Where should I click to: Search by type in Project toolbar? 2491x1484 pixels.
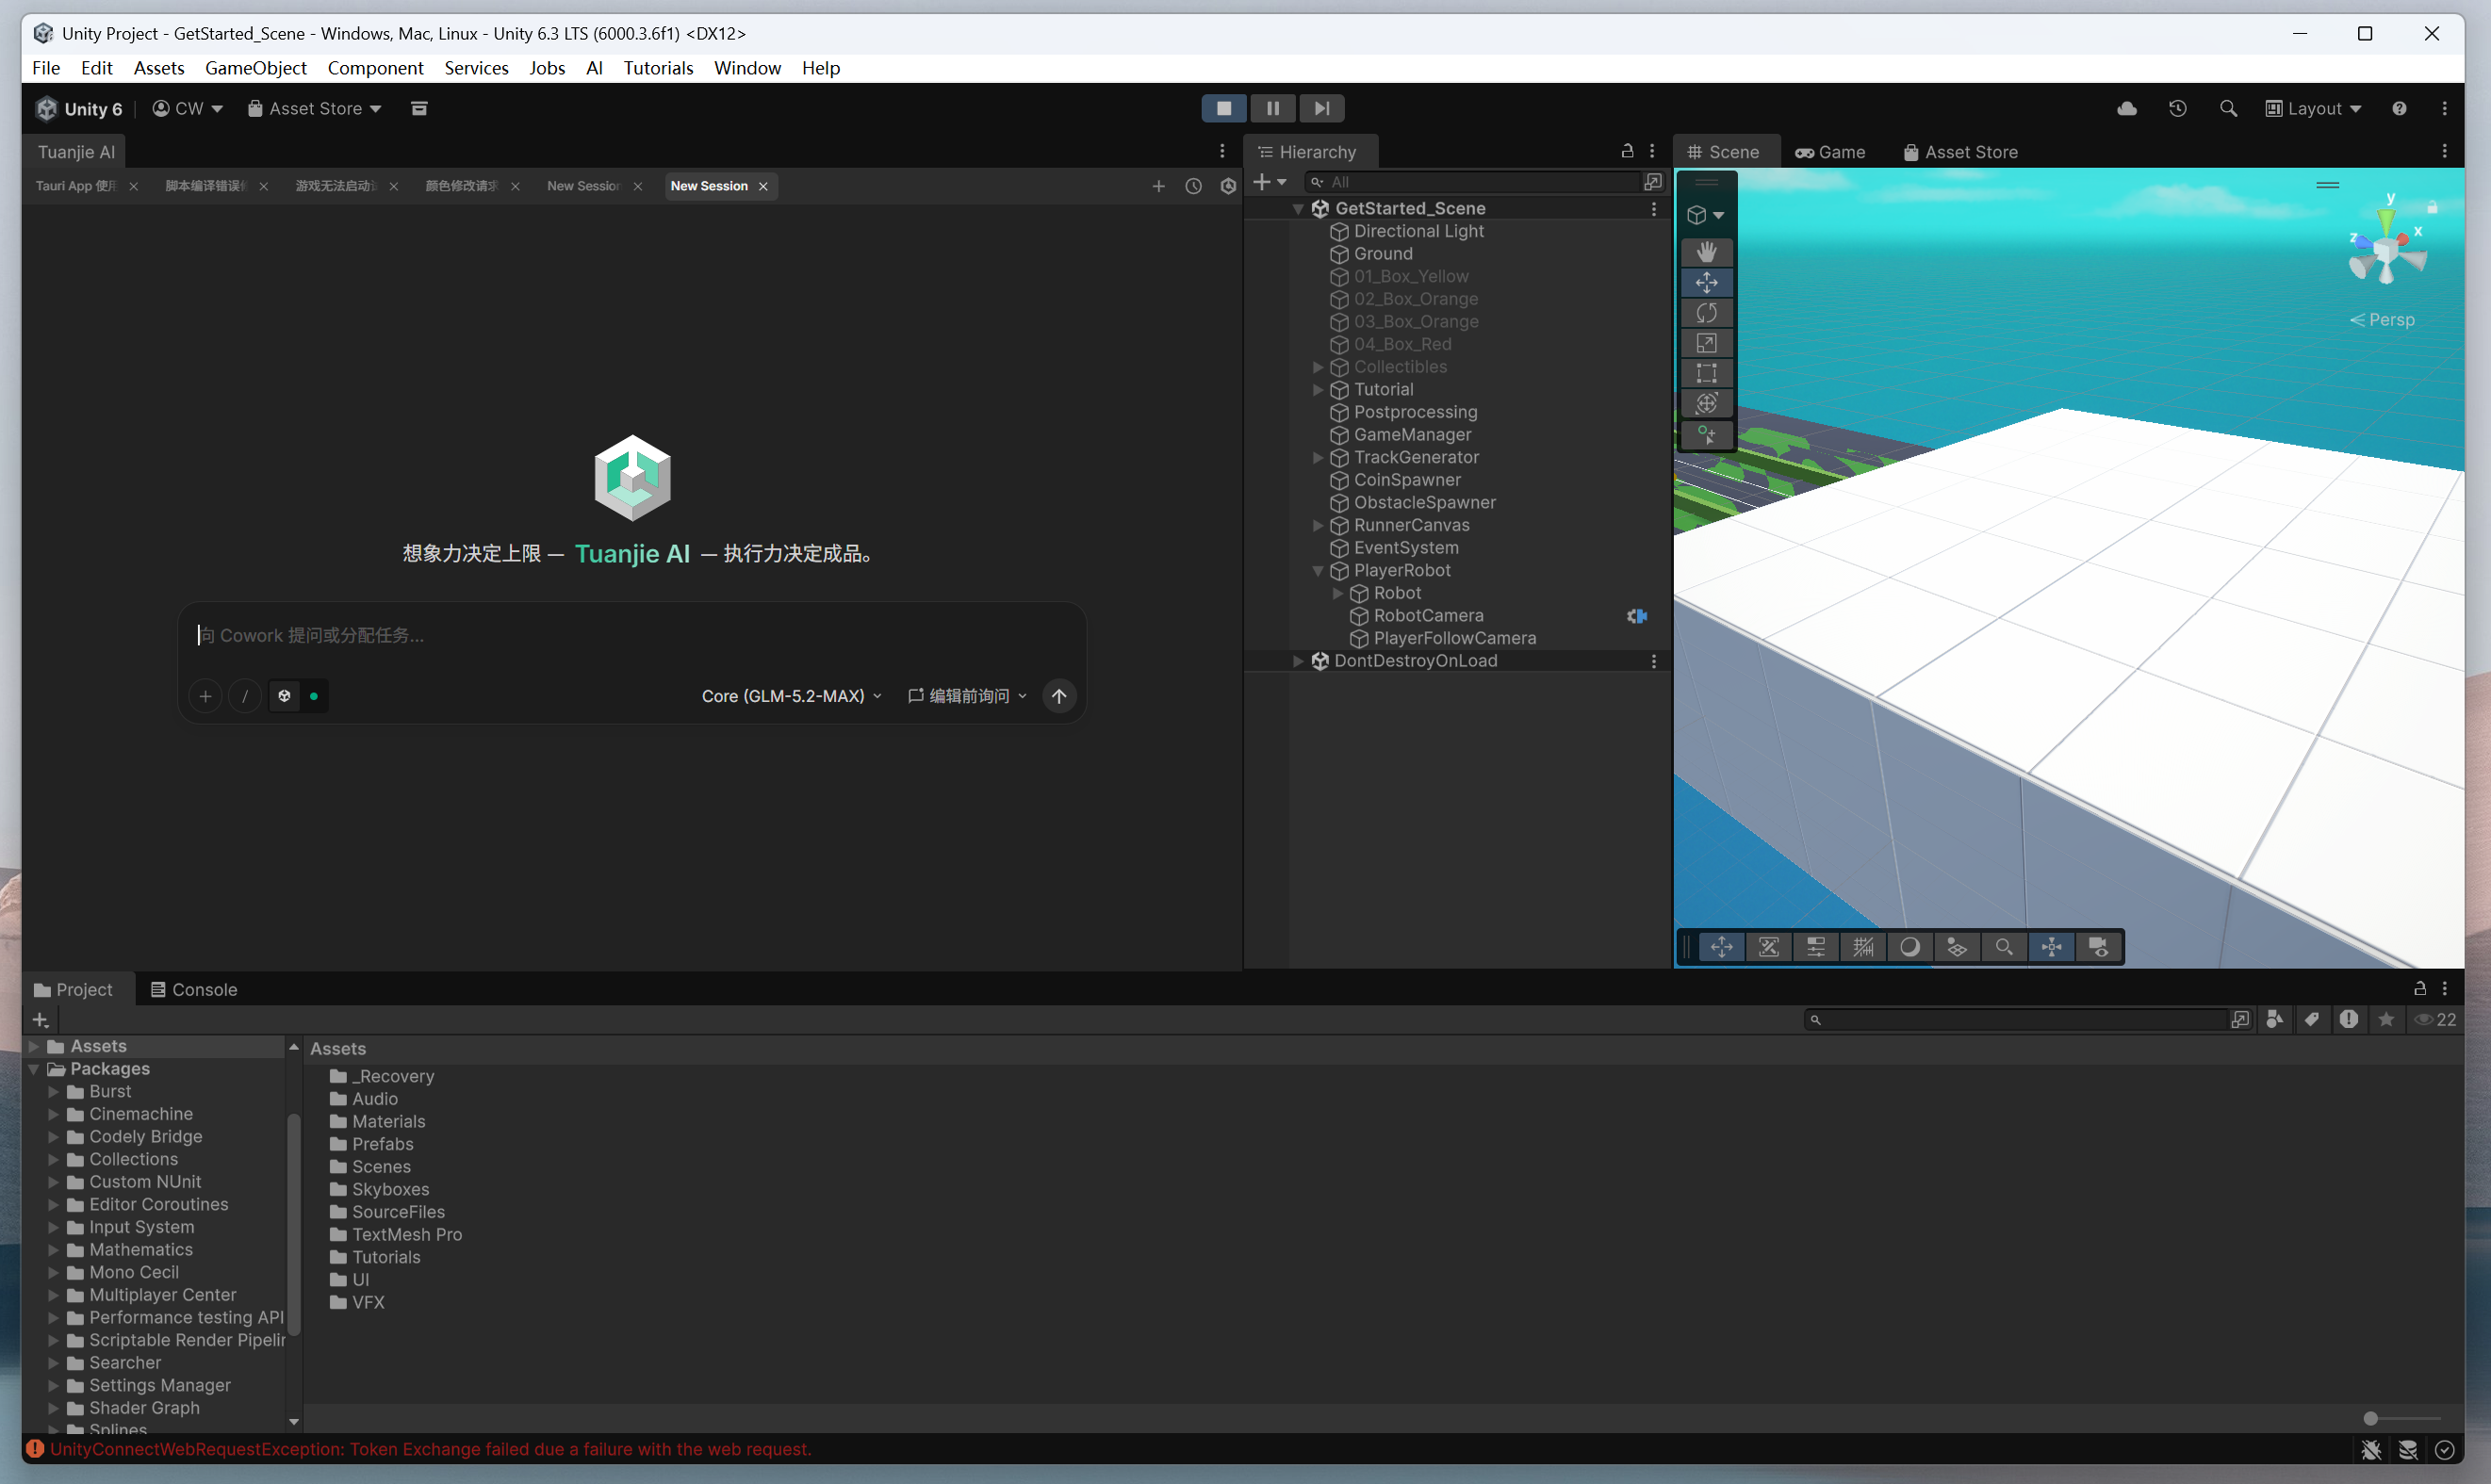tap(2274, 1019)
